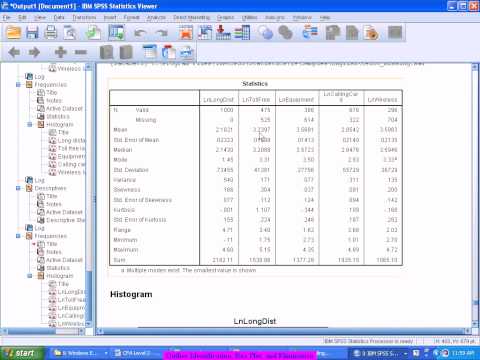Select the Descriptive Statistics outline item

pos(65,220)
